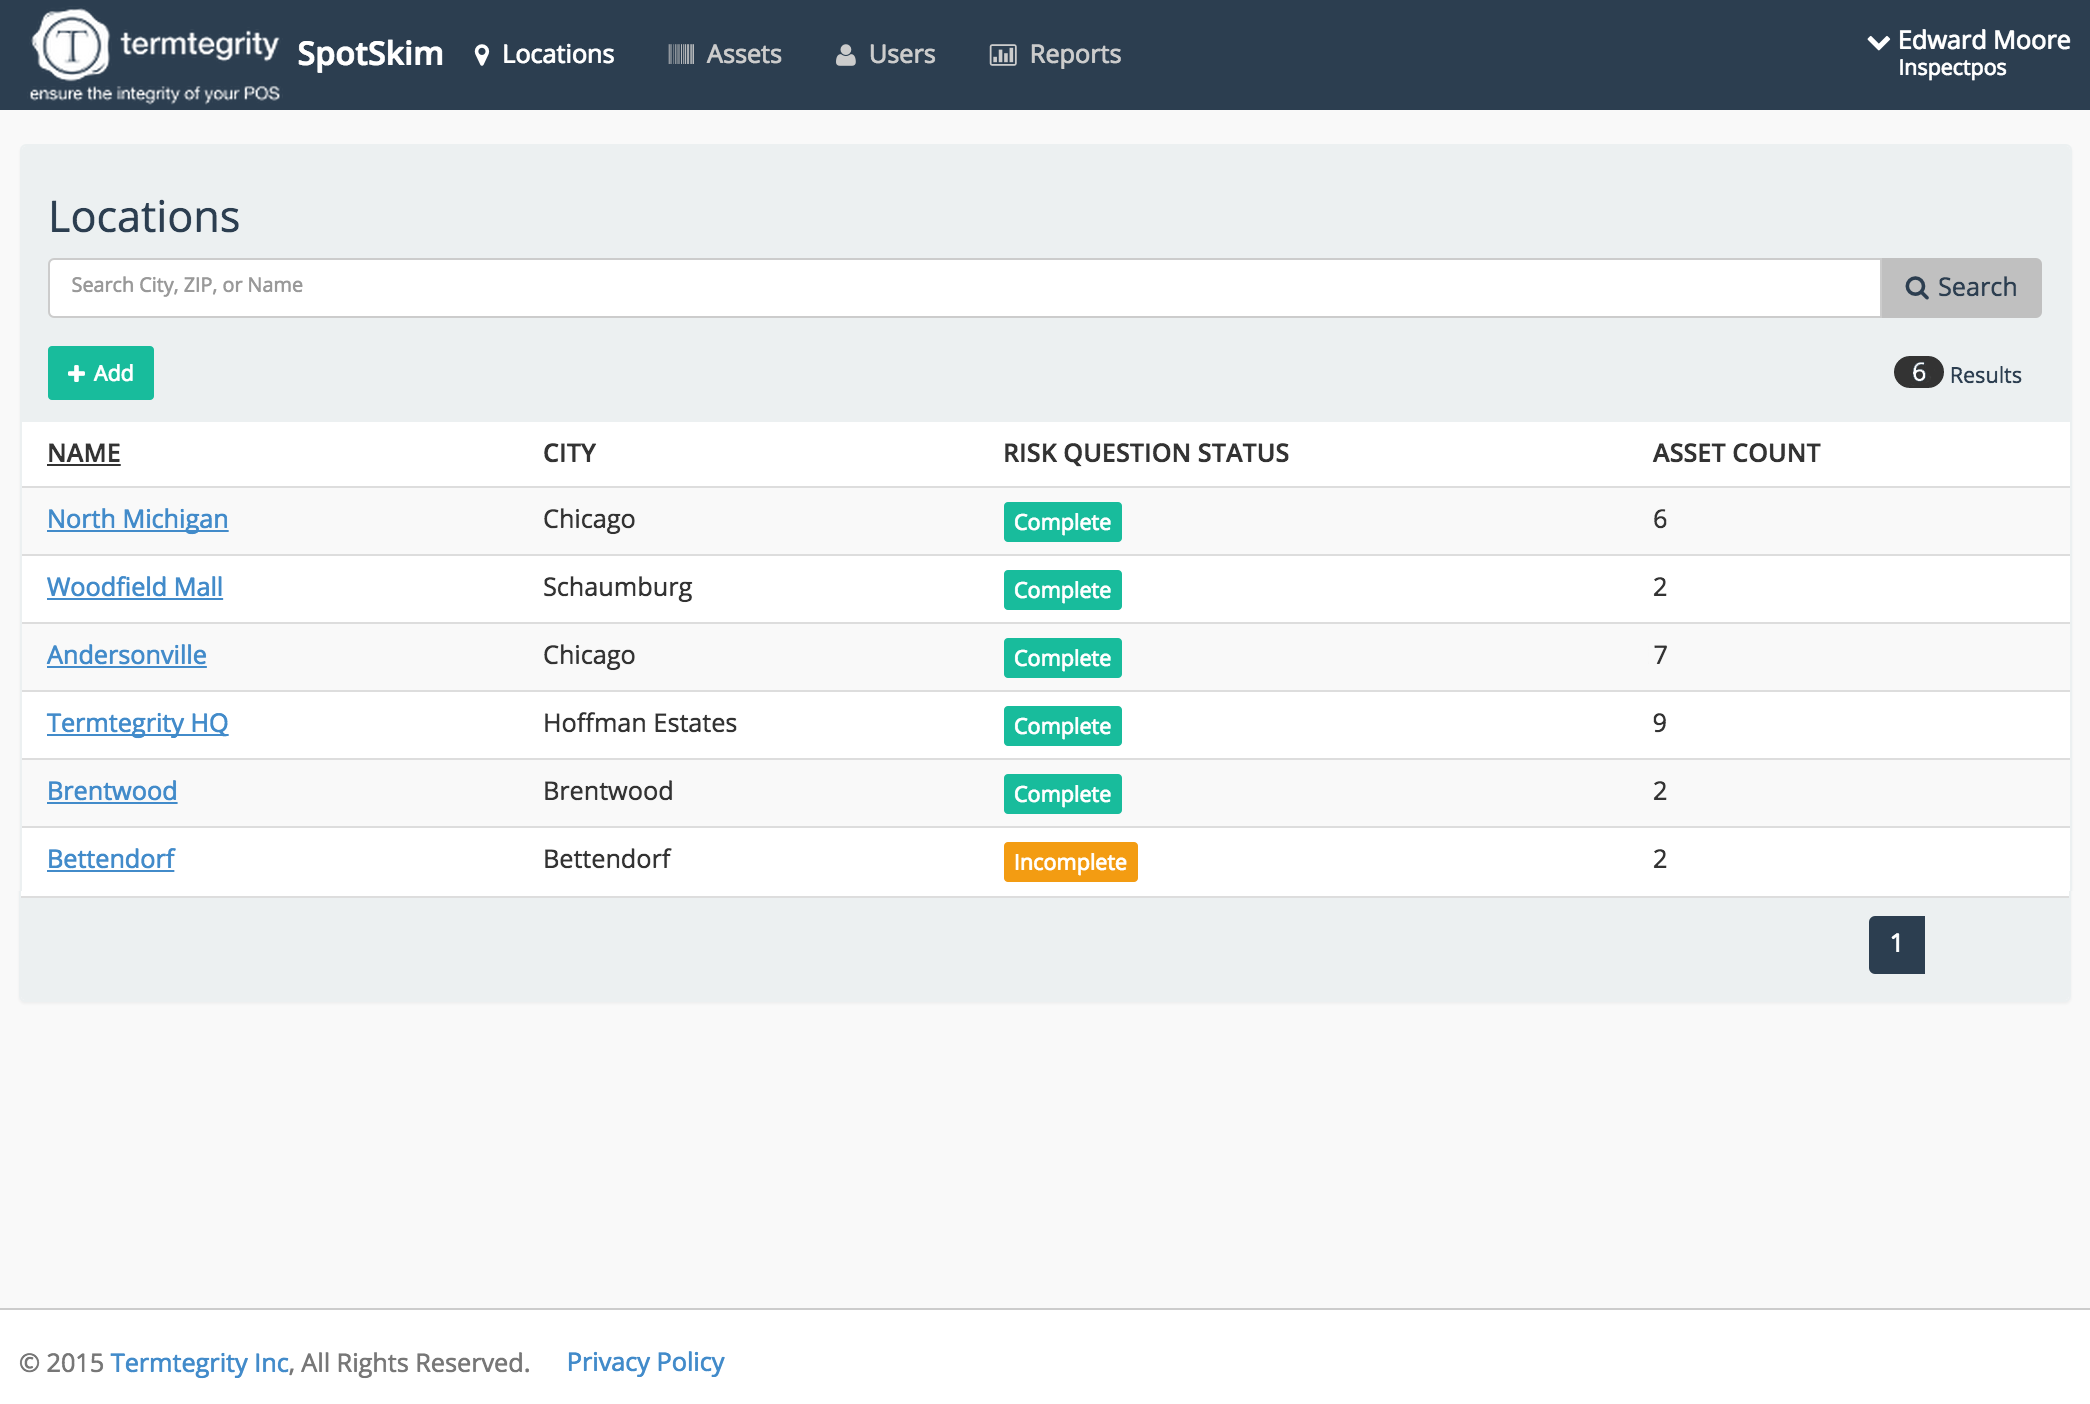
Task: Open the Privacy Policy link
Action: point(646,1362)
